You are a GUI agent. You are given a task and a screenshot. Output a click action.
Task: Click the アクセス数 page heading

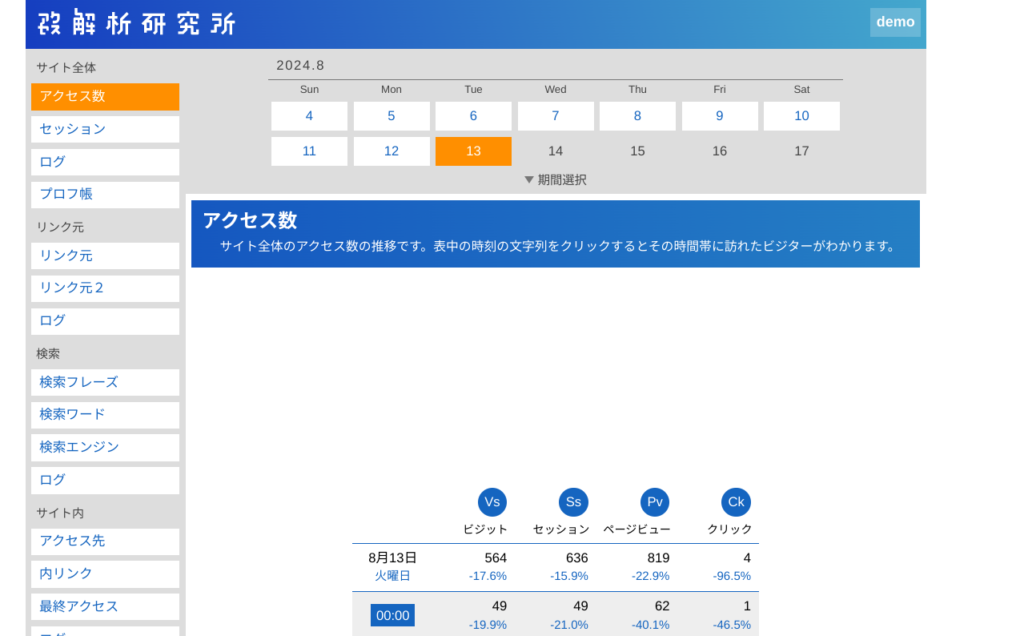coord(250,221)
